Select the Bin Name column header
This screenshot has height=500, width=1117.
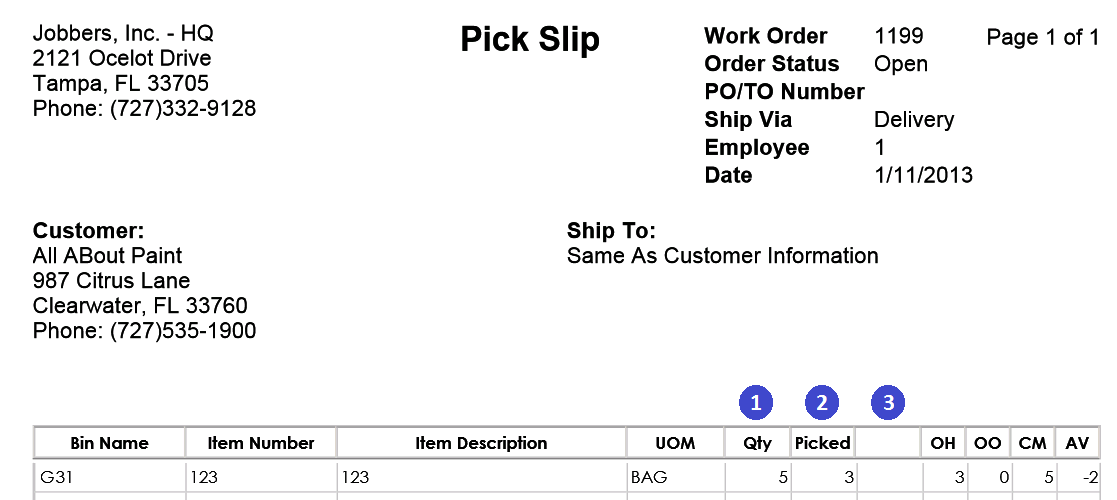click(x=109, y=443)
